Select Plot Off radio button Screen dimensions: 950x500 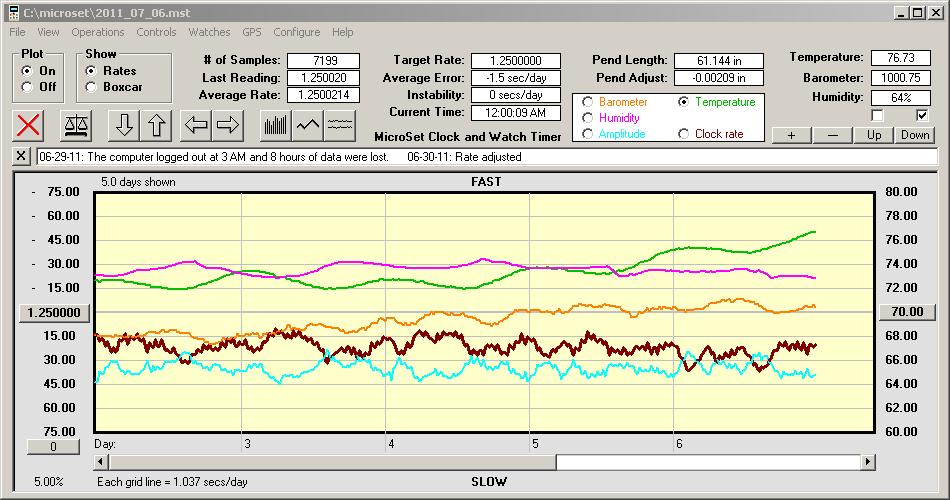[27, 87]
